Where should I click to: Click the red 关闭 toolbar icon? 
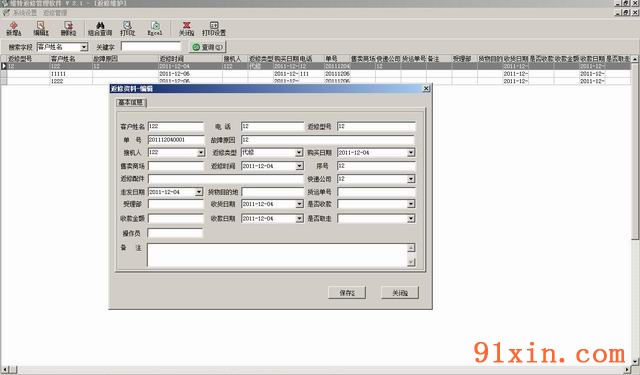[186, 29]
